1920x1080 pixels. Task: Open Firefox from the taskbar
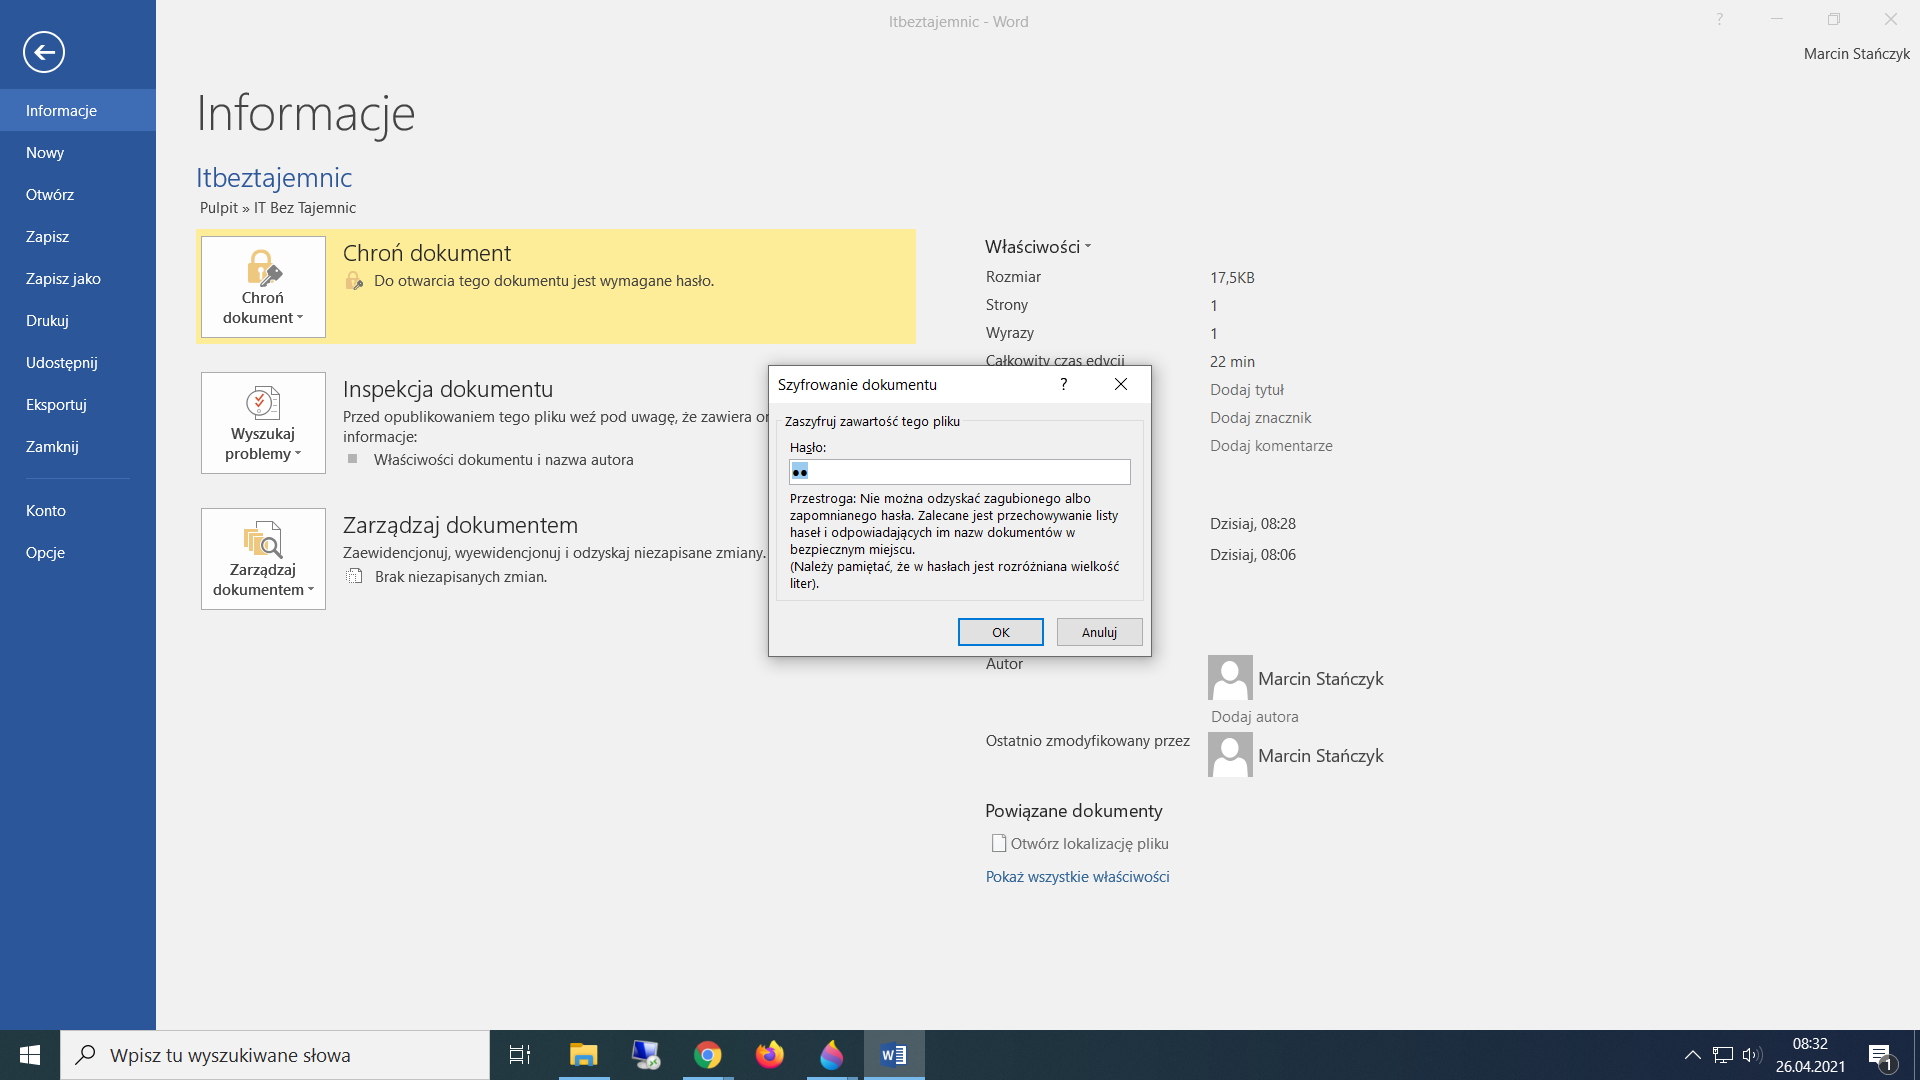tap(770, 1055)
